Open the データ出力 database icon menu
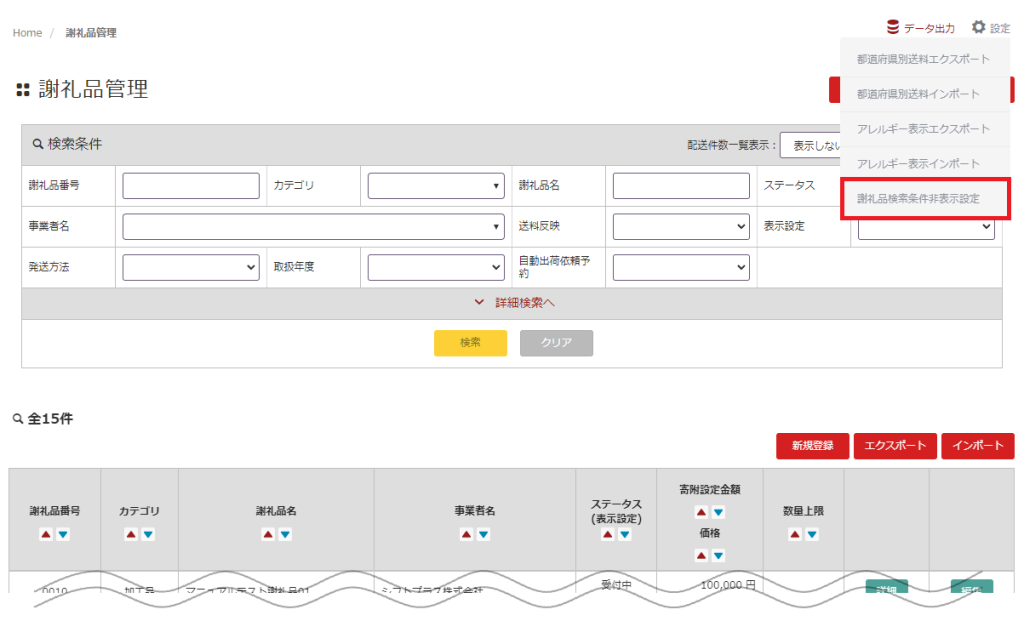The image size is (1024, 621). point(895,28)
